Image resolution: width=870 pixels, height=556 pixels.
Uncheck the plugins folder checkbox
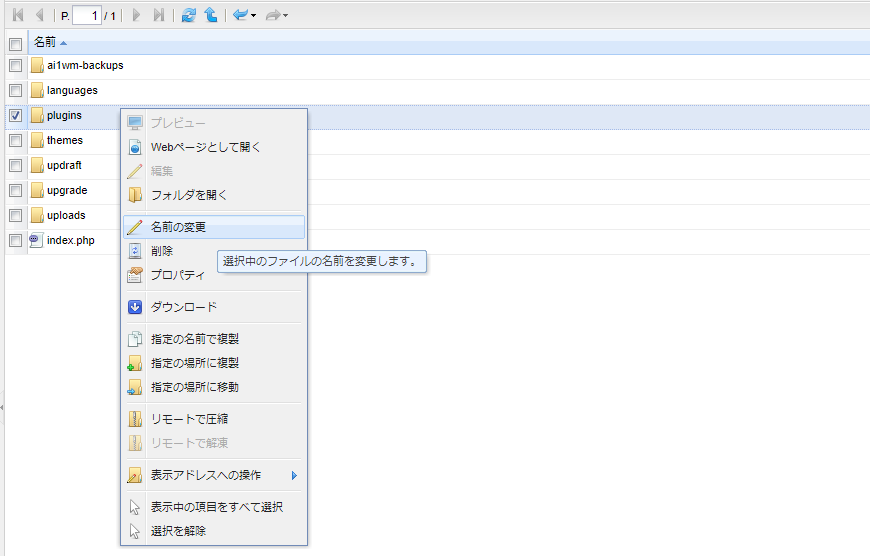(x=16, y=115)
